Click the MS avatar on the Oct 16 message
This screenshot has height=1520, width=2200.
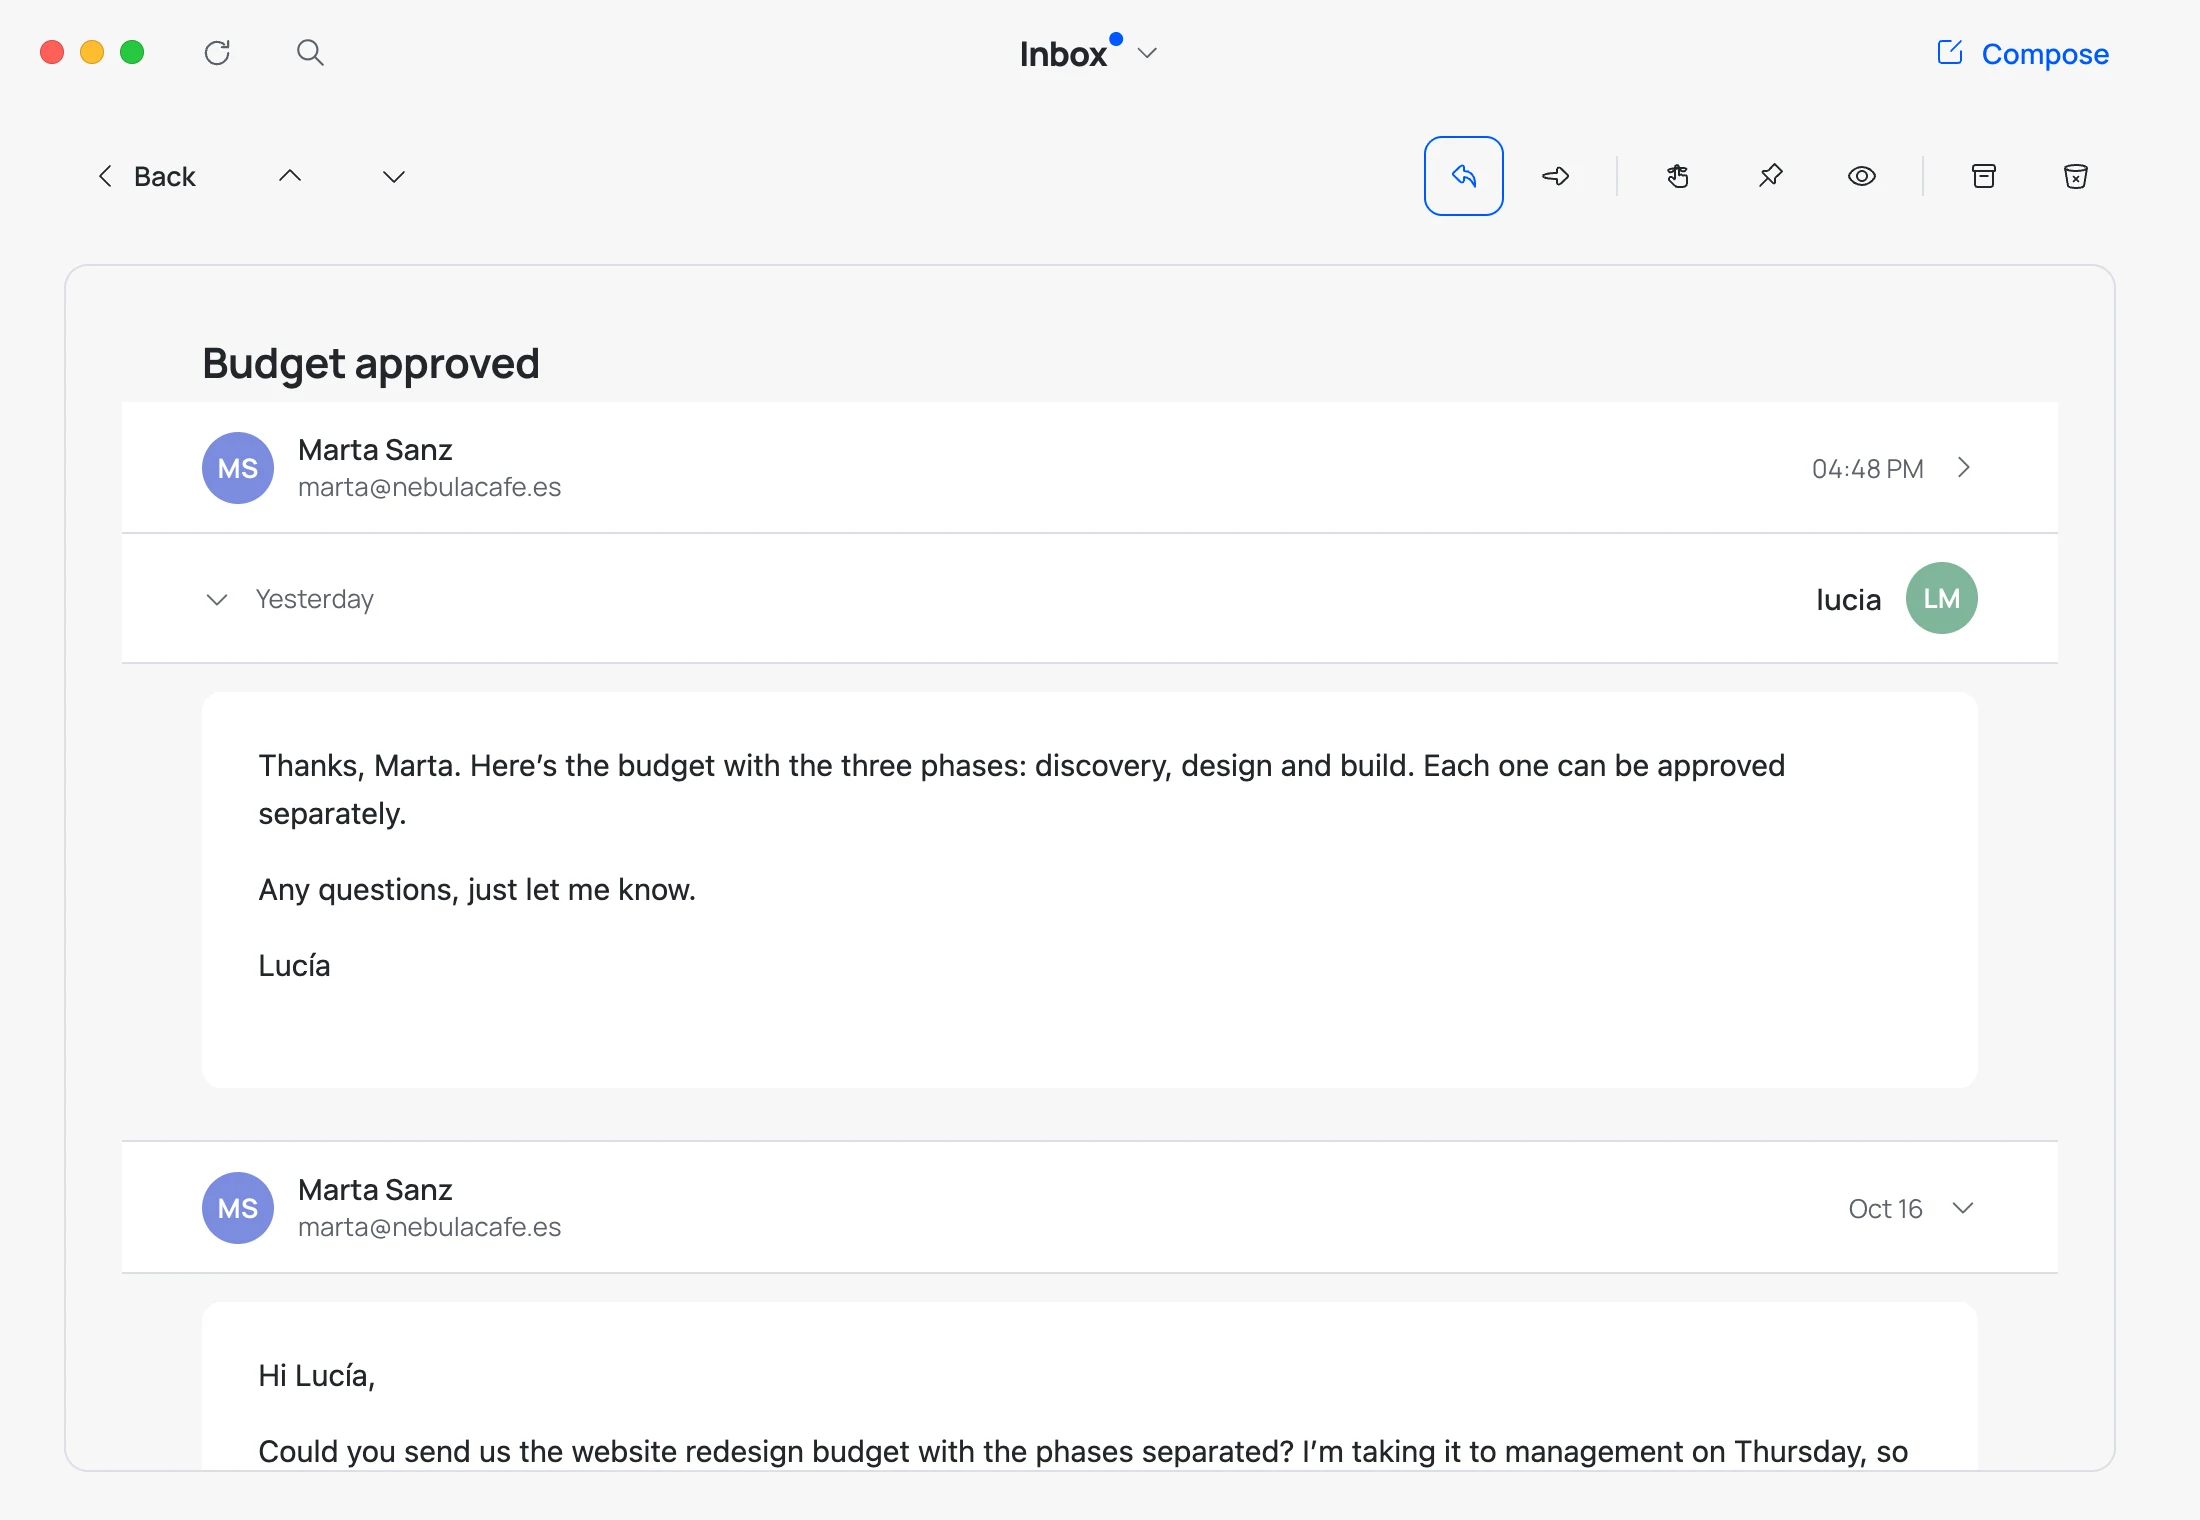pos(238,1208)
